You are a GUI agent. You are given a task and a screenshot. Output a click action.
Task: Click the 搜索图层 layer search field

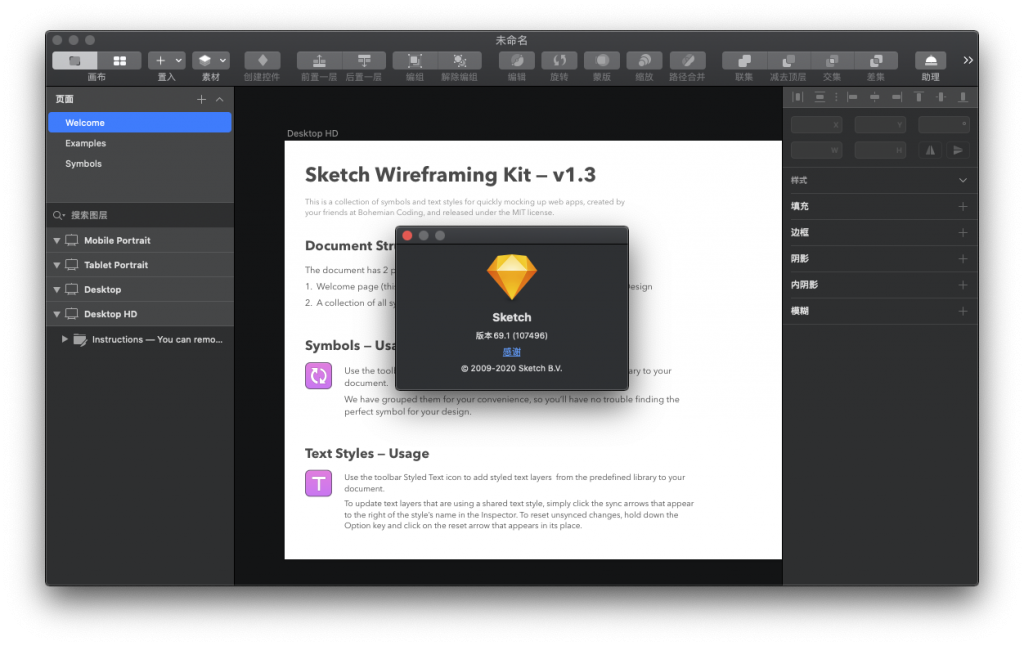pos(140,215)
